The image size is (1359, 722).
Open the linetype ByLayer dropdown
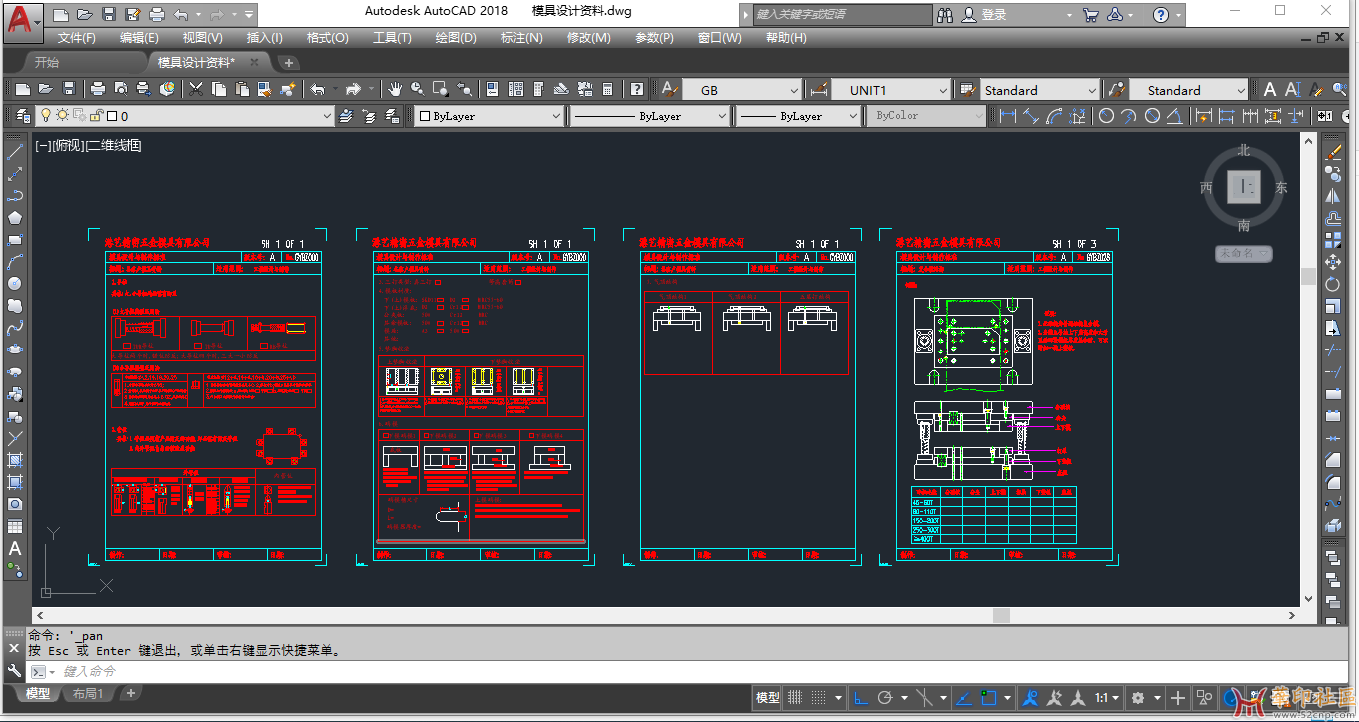click(x=722, y=116)
